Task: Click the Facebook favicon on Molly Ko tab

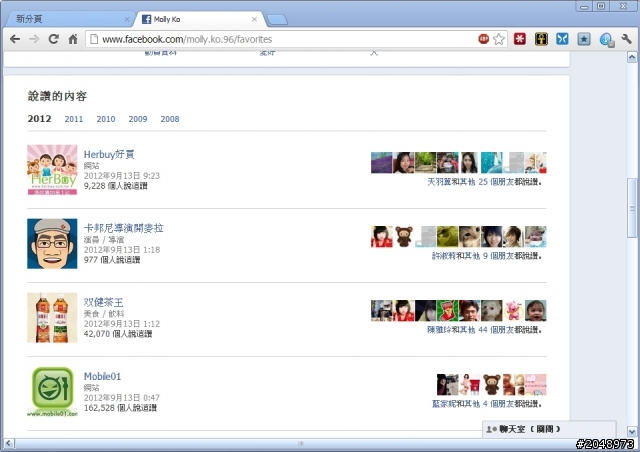Action: (x=146, y=19)
